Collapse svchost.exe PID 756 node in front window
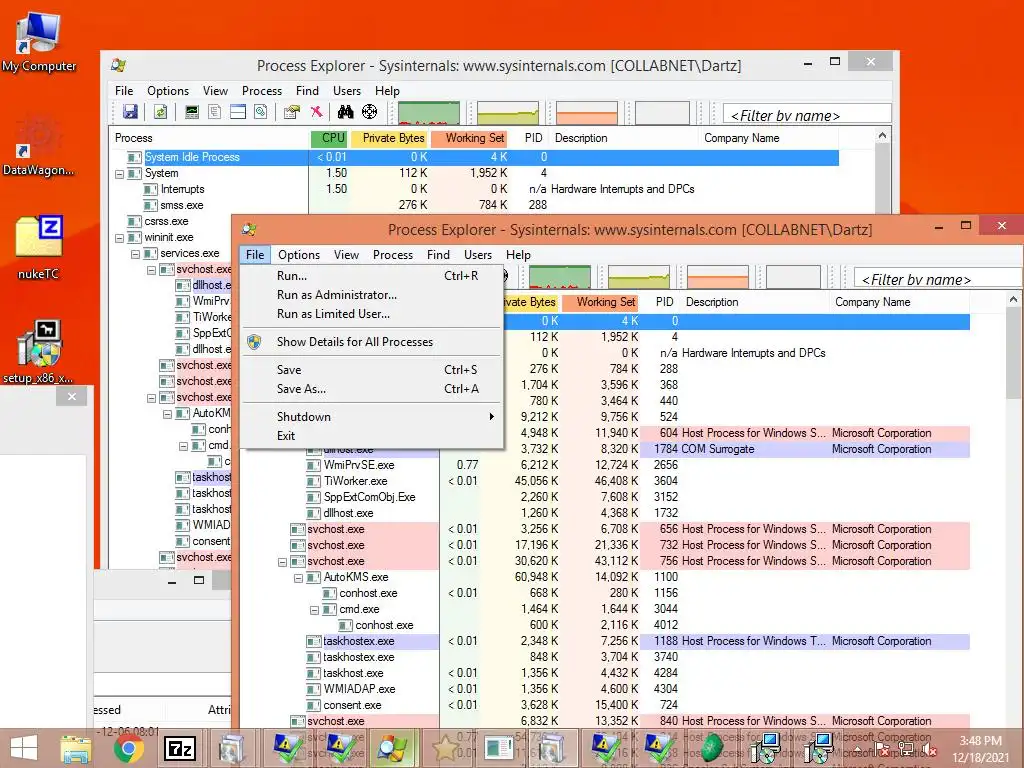 click(282, 562)
